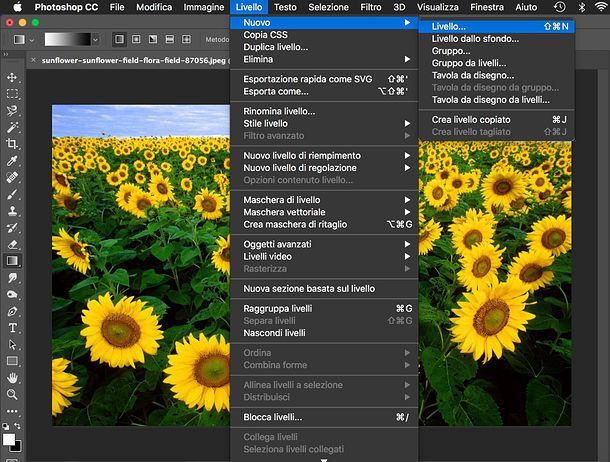Select the Rectangular Marquee tool
This screenshot has height=462, width=610.
(x=12, y=94)
